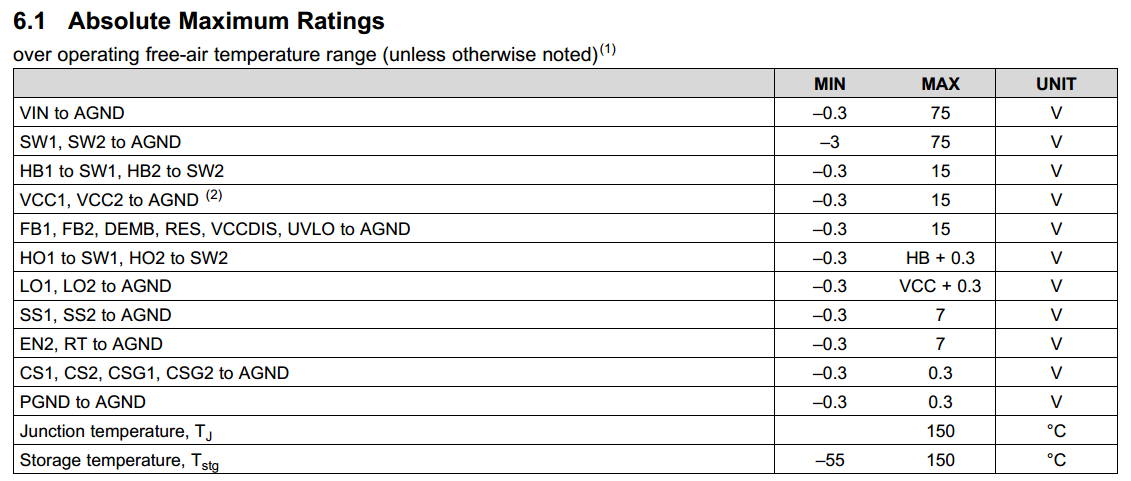
Task: Click the "Absolute Maximum Ratings" section heading
Action: [226, 20]
